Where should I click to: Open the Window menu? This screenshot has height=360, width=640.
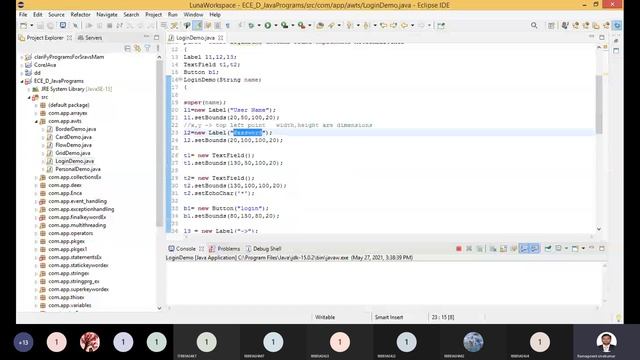pyautogui.click(x=193, y=14)
